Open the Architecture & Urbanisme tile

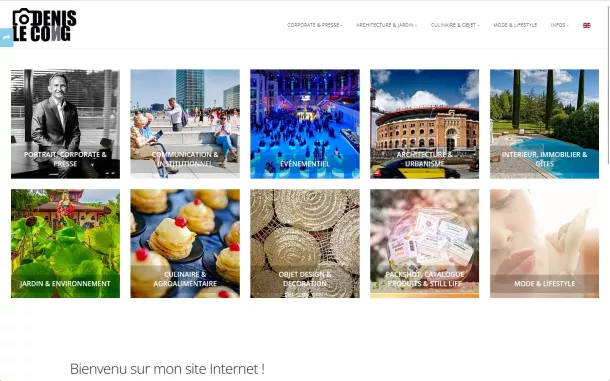pyautogui.click(x=424, y=124)
